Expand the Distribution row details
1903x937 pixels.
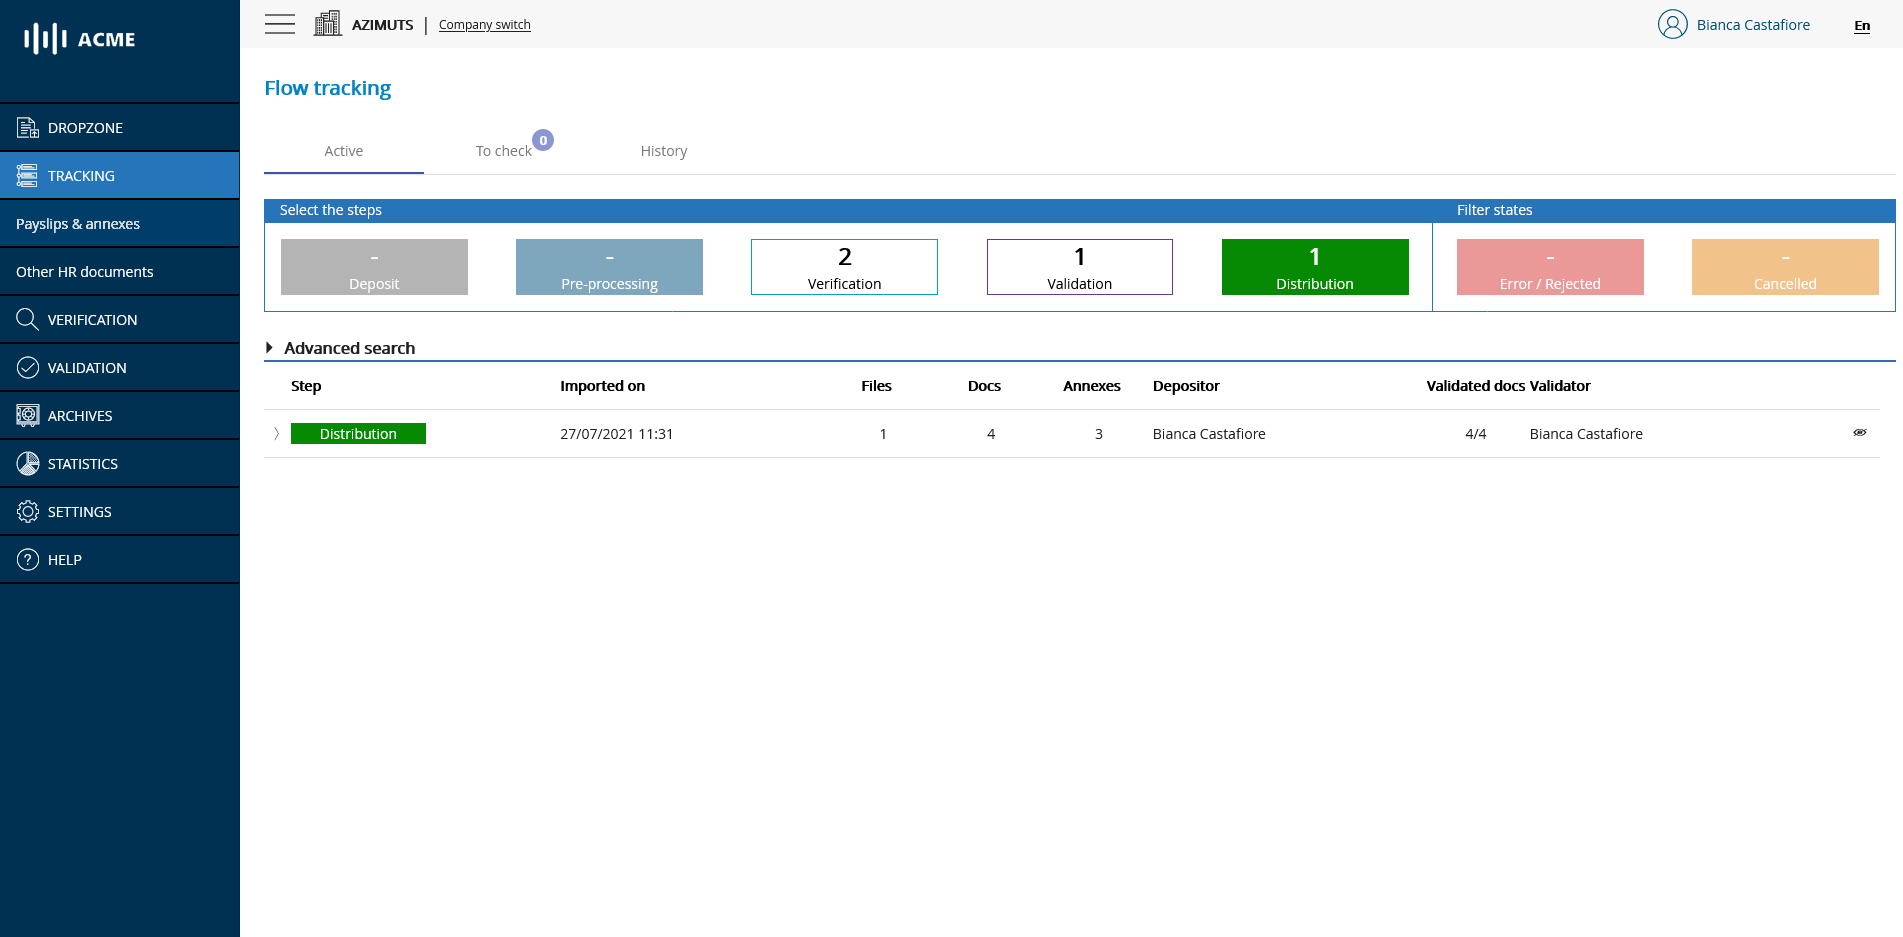(x=275, y=433)
